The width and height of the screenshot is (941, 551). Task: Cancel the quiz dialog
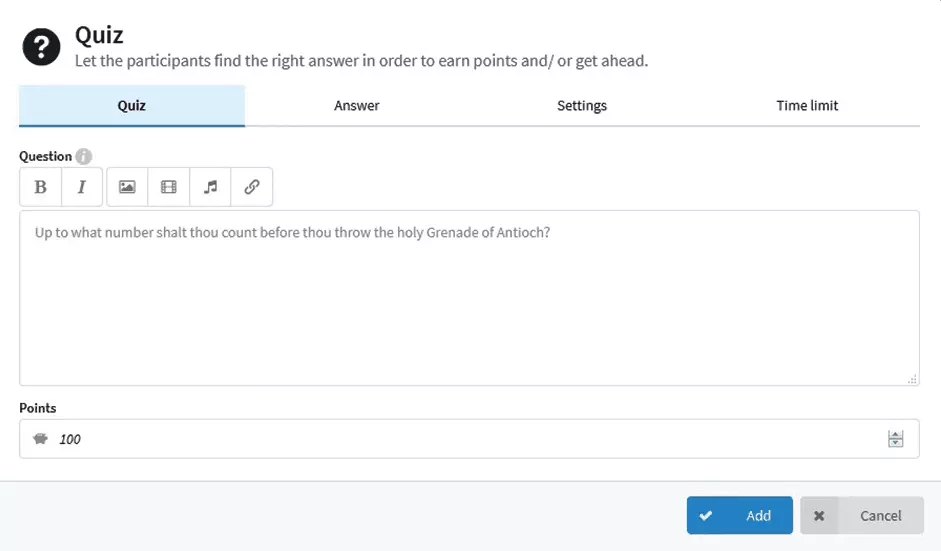[x=862, y=515]
